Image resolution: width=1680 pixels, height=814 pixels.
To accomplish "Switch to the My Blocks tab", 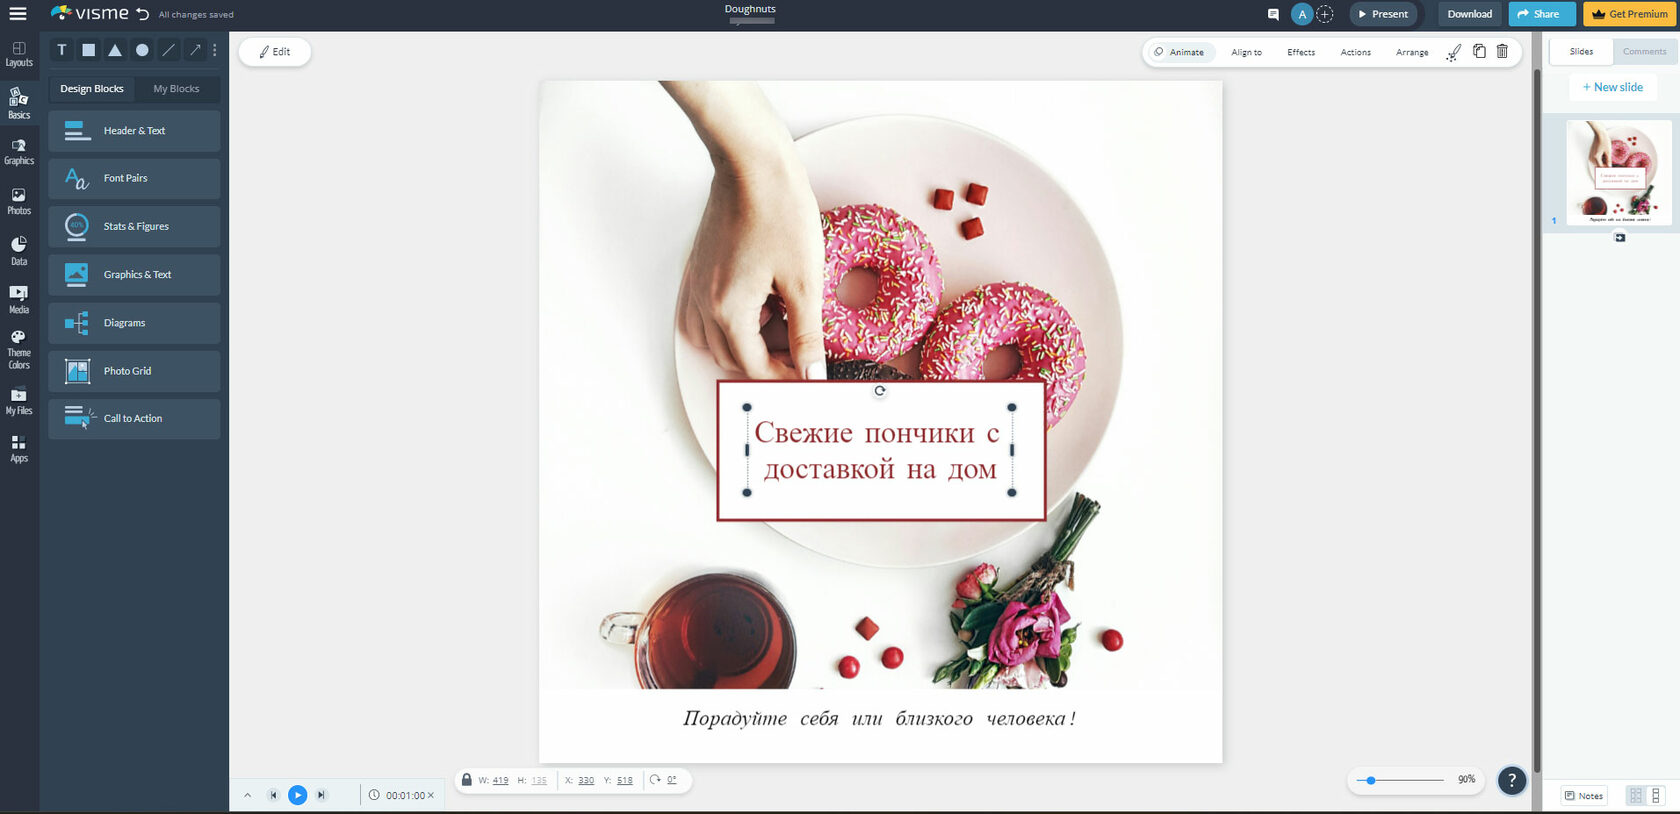I will click(176, 89).
